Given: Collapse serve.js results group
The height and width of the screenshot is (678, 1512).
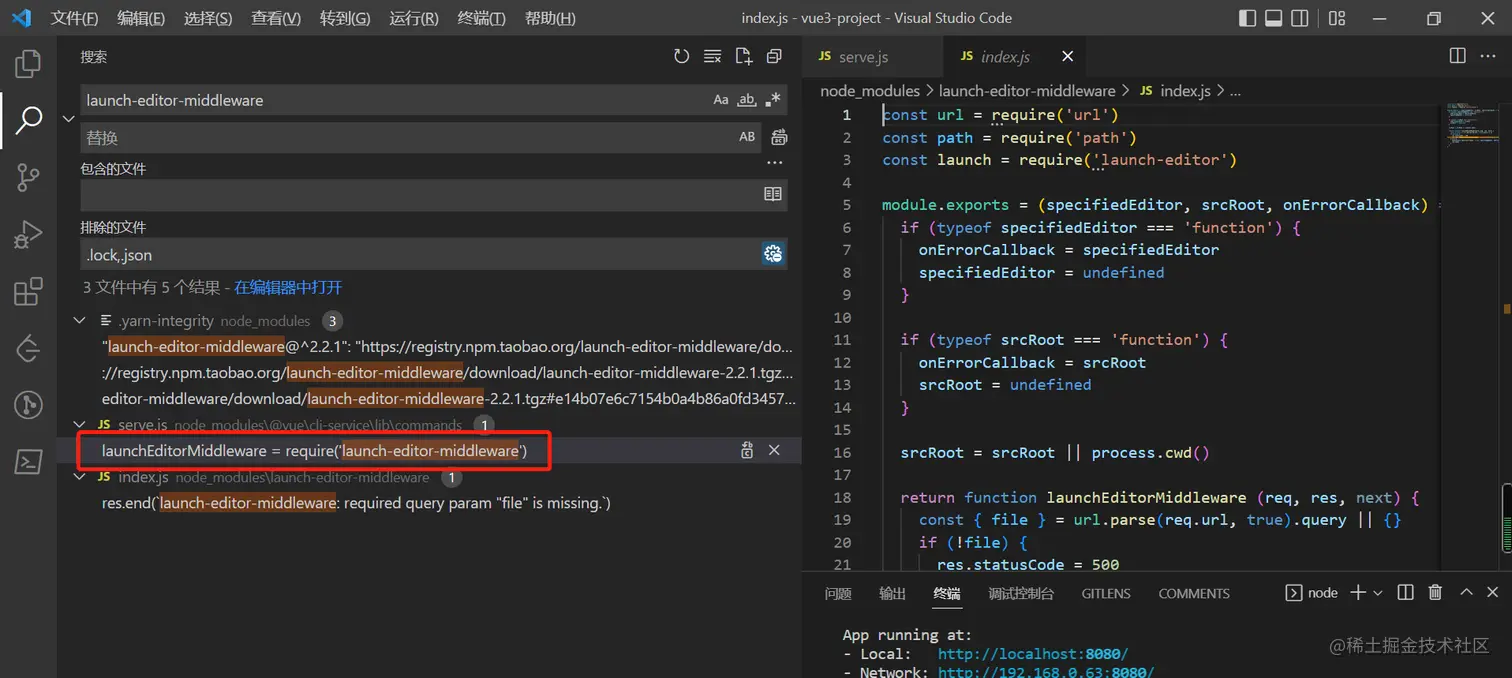Looking at the screenshot, I should [80, 425].
